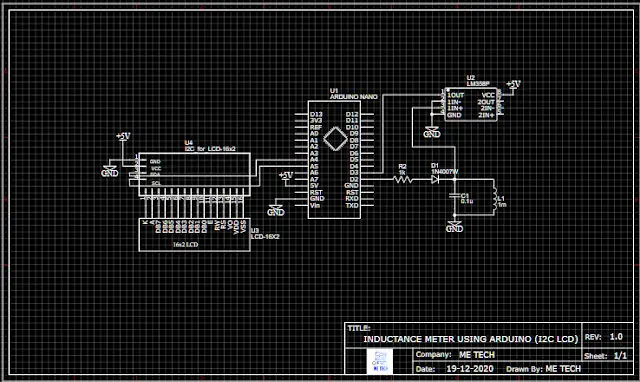
Task: Click the LM358P op-amp IC body
Action: (471, 104)
